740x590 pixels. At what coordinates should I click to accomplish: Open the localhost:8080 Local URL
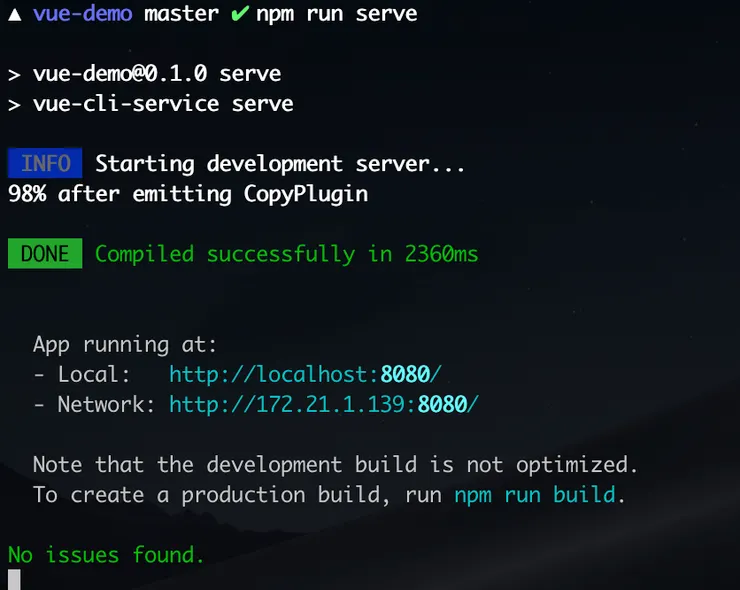pos(305,375)
